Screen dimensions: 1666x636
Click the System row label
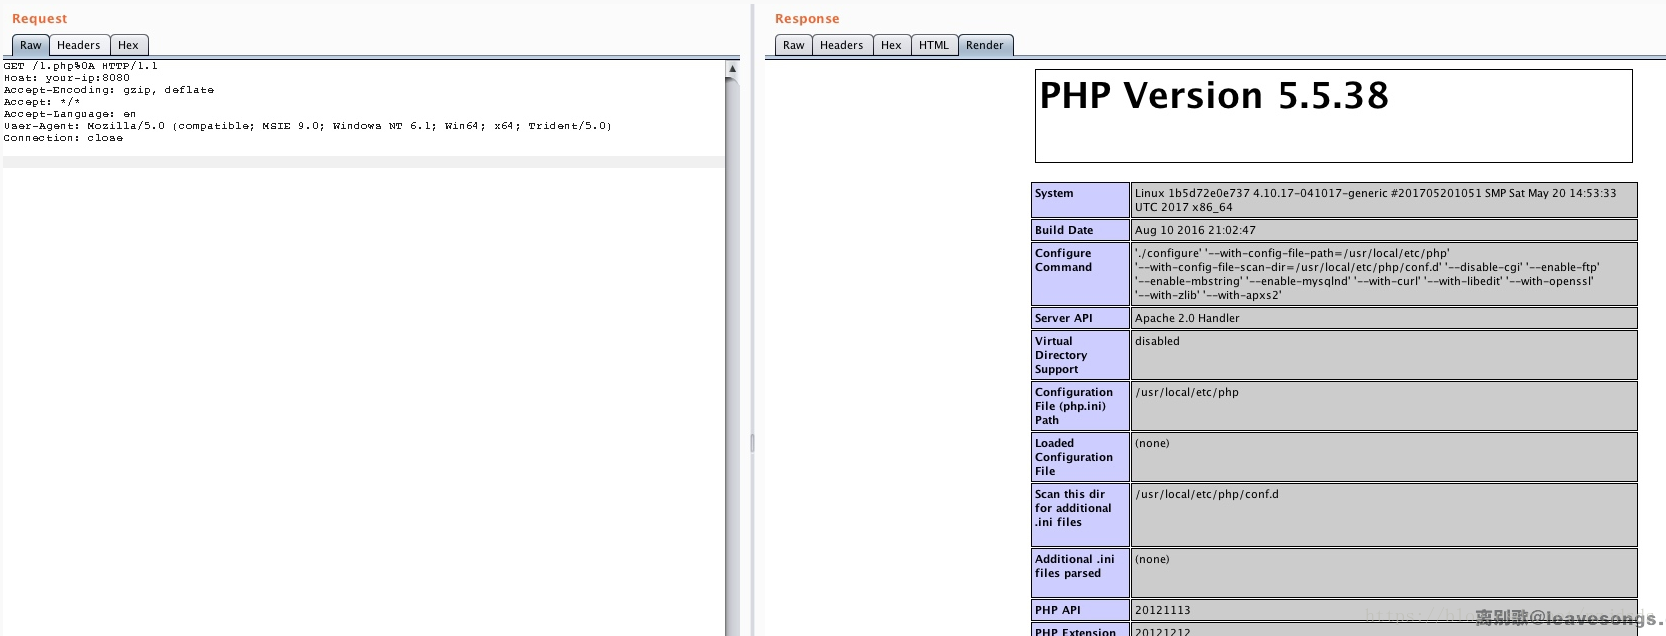(x=1080, y=200)
